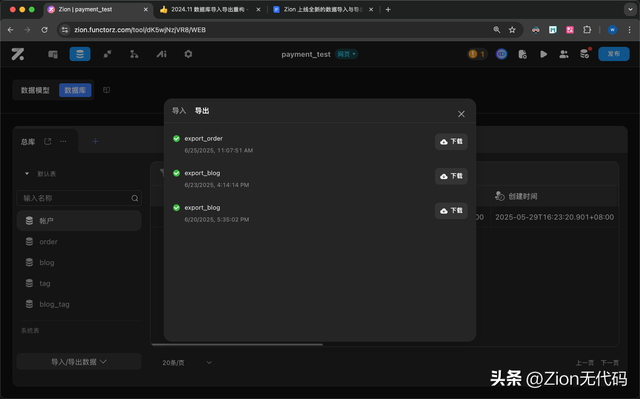Open the payment_test 网页 platform dropdown
The height and width of the screenshot is (399, 640).
(346, 54)
